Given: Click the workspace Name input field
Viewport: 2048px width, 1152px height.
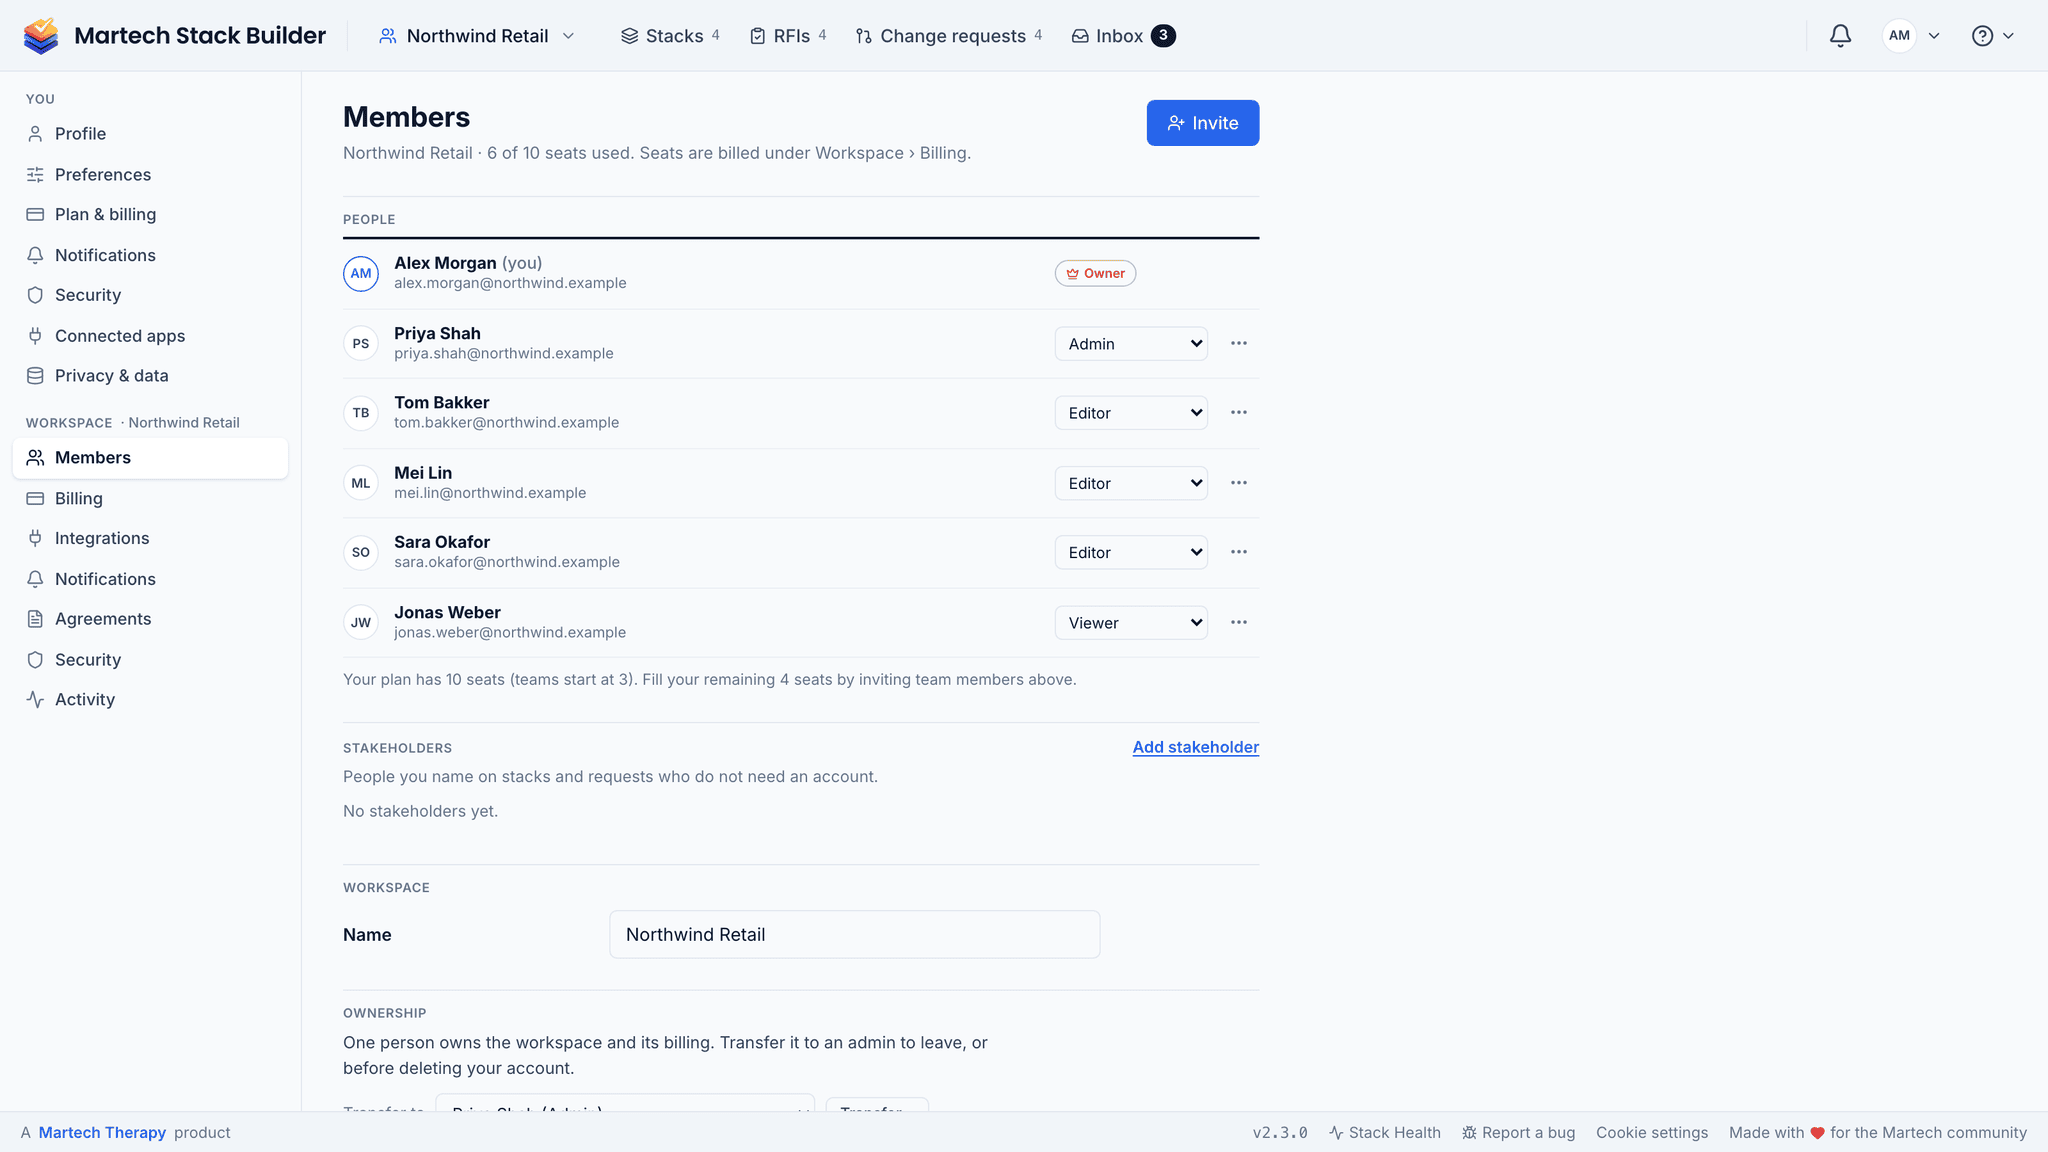Looking at the screenshot, I should coord(855,934).
